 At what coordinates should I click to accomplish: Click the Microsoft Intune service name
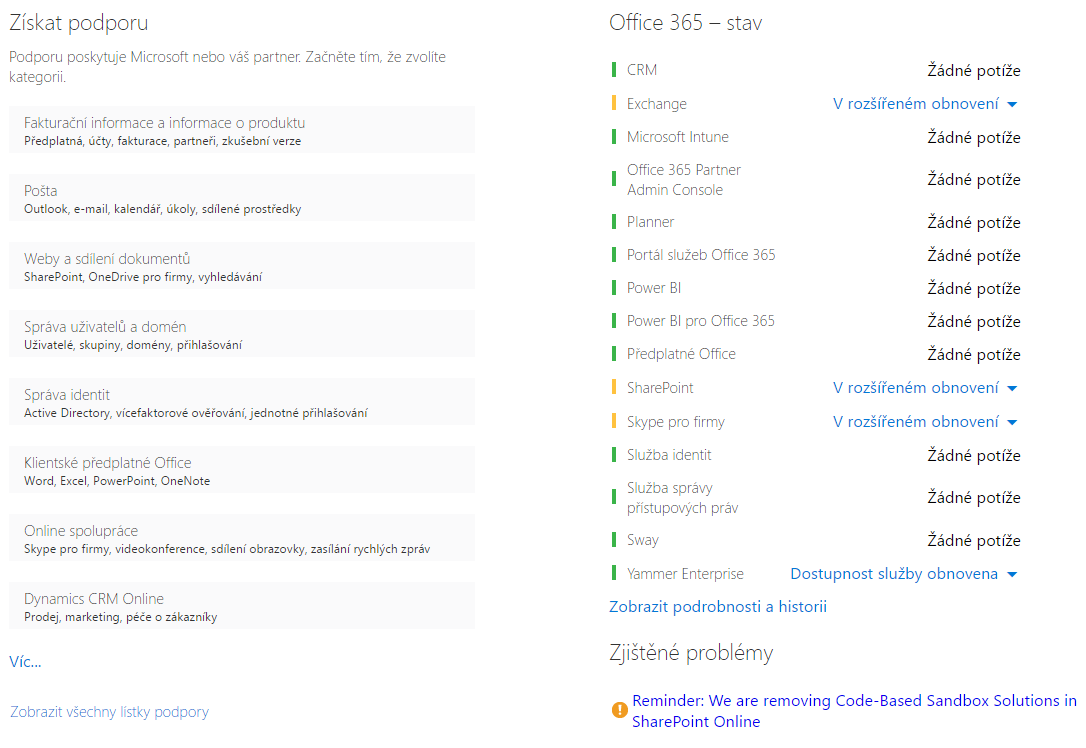tap(677, 137)
